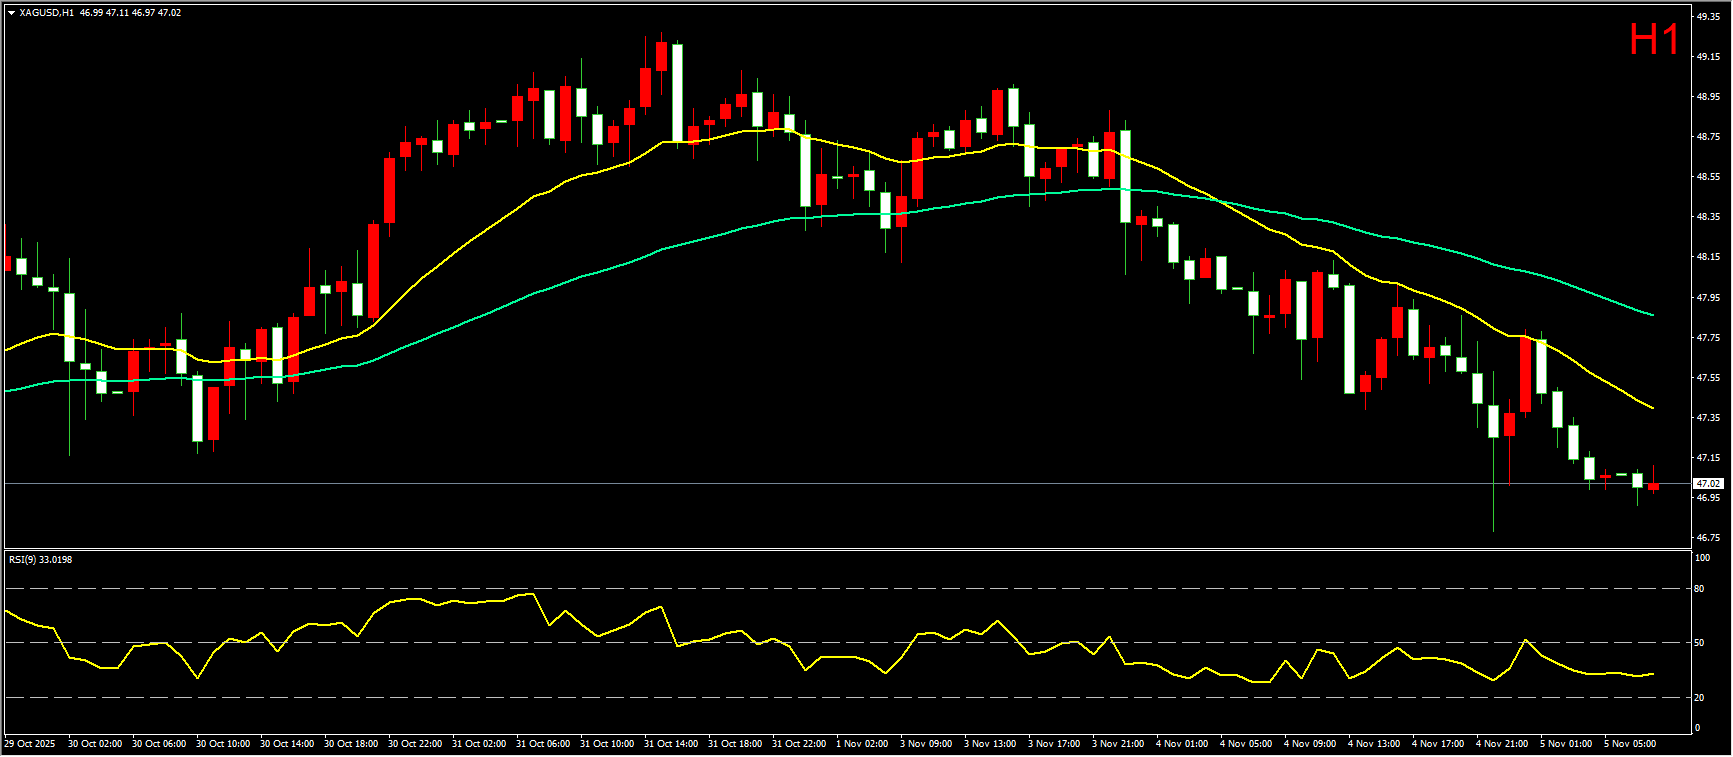
Task: Click the RSI 80 level label
Action: [1700, 589]
